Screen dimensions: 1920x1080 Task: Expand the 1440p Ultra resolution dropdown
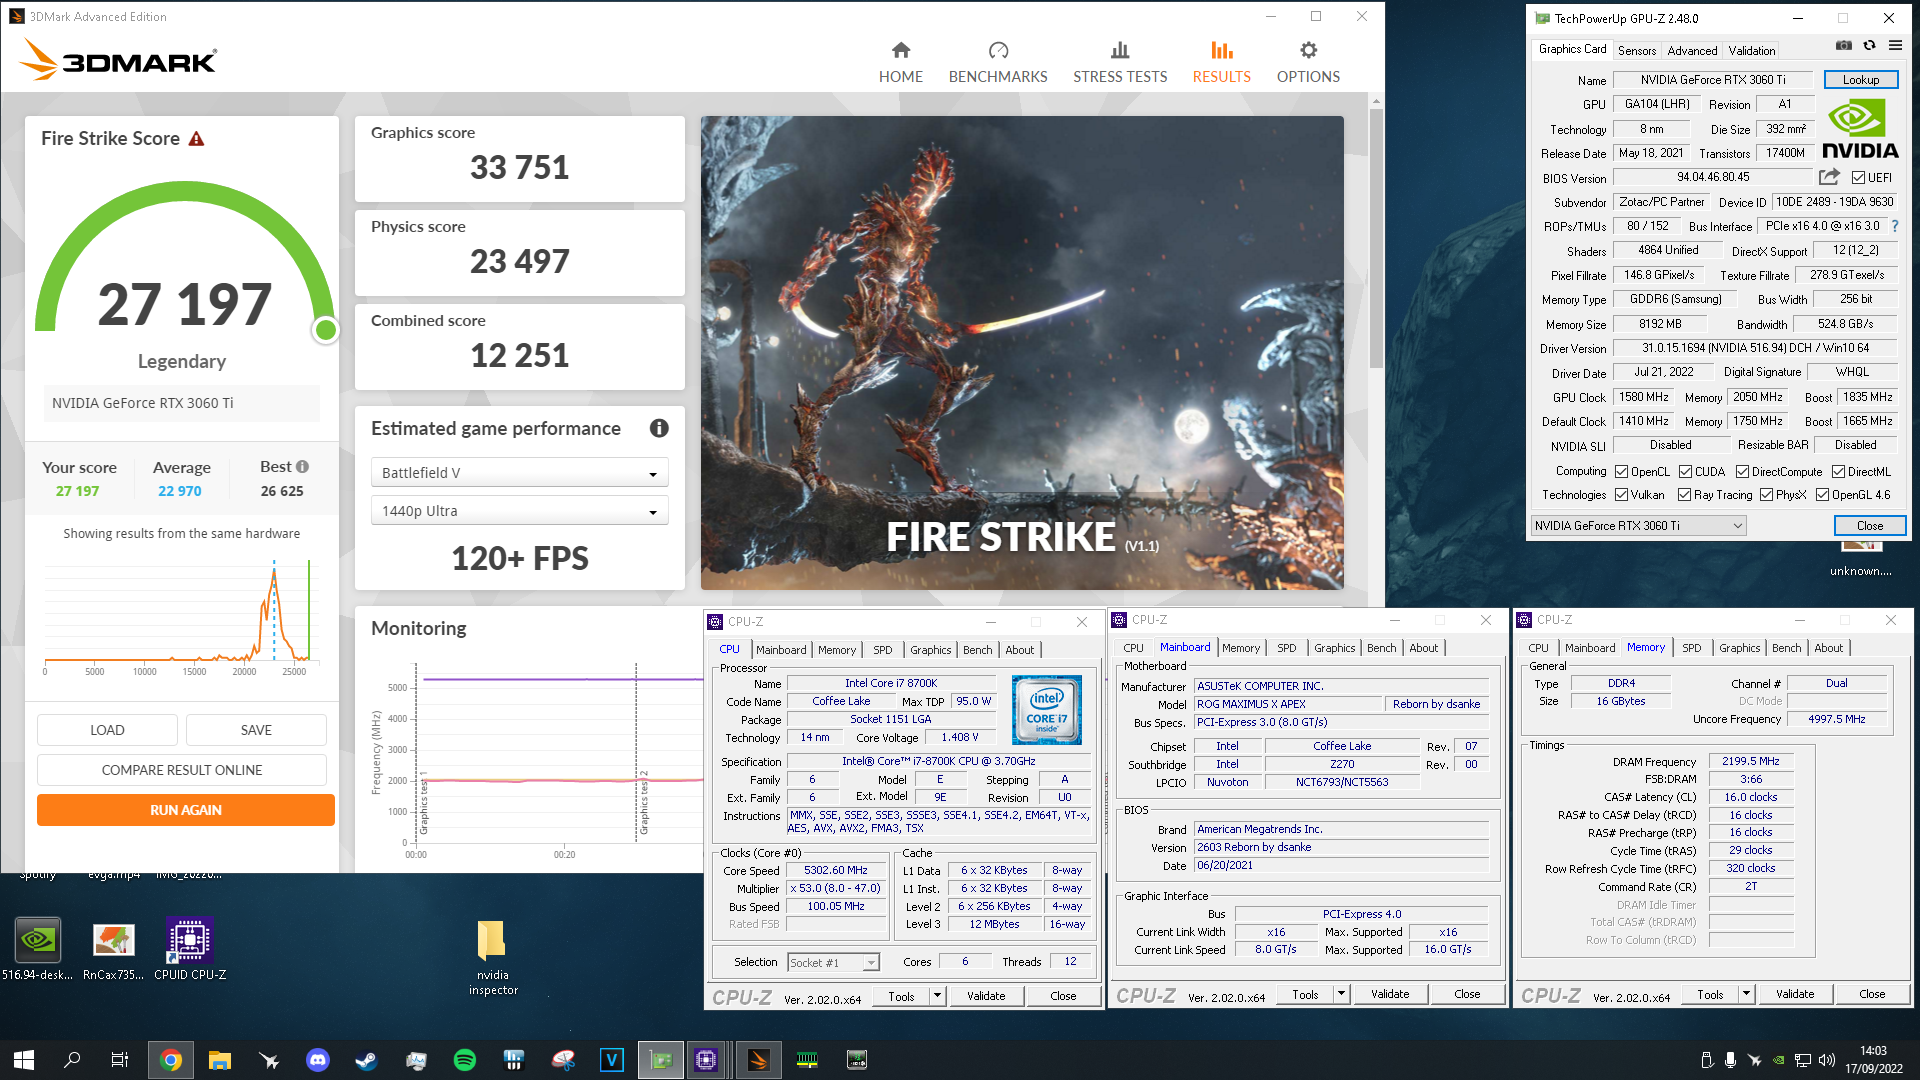519,511
